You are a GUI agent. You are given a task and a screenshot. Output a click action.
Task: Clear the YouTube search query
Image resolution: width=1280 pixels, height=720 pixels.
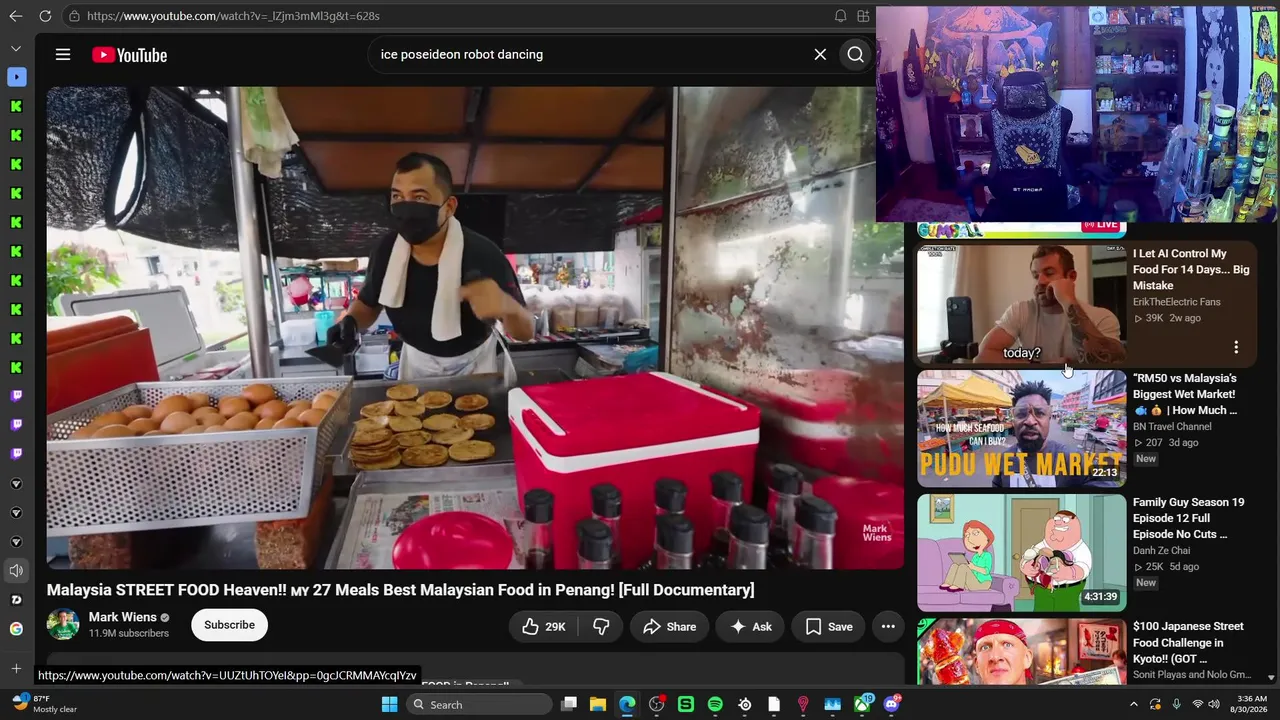(820, 55)
